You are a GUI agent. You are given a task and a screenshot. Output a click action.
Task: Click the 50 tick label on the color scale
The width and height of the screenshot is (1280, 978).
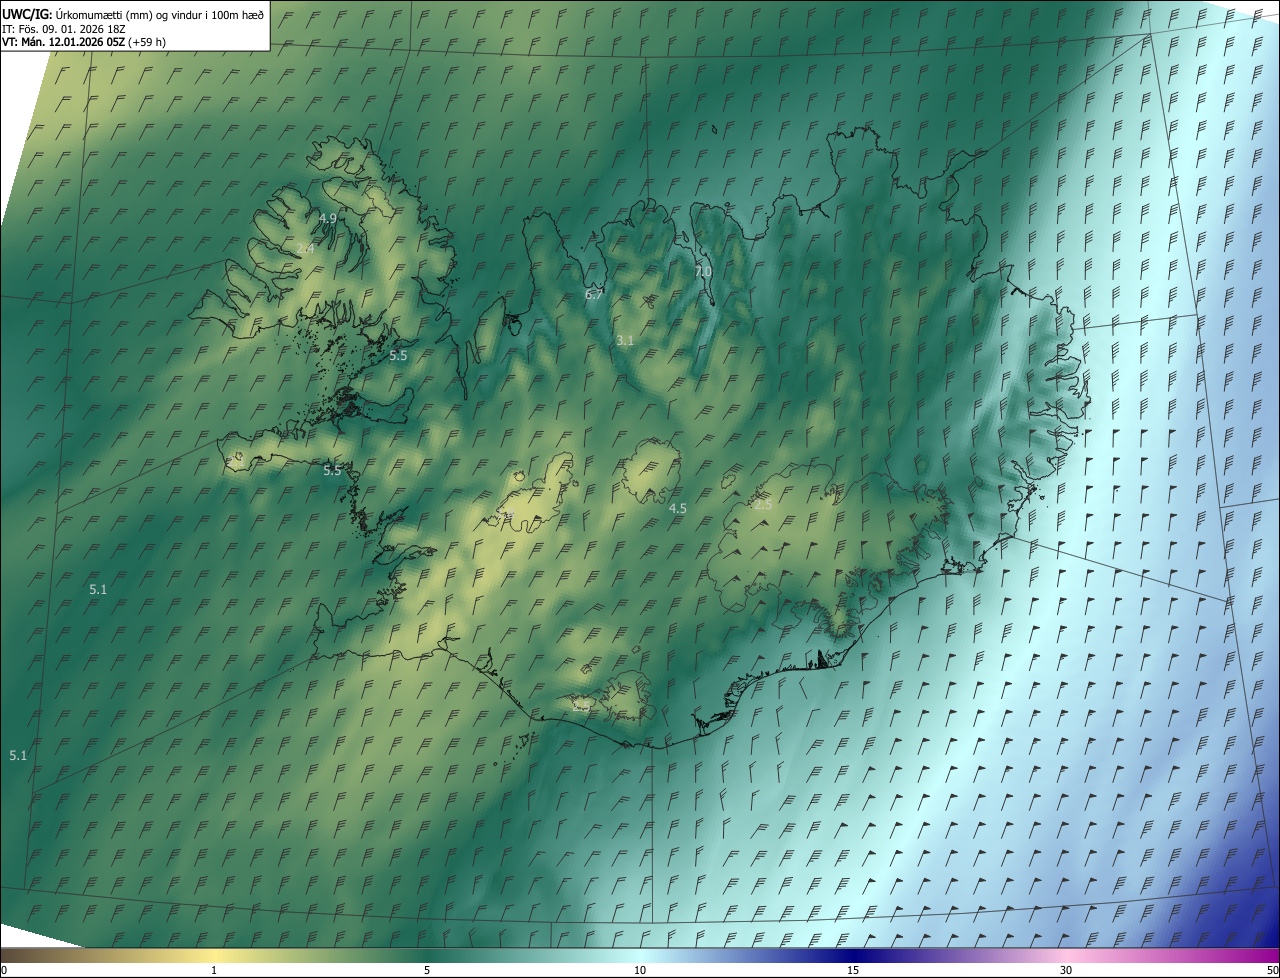tap(1272, 970)
